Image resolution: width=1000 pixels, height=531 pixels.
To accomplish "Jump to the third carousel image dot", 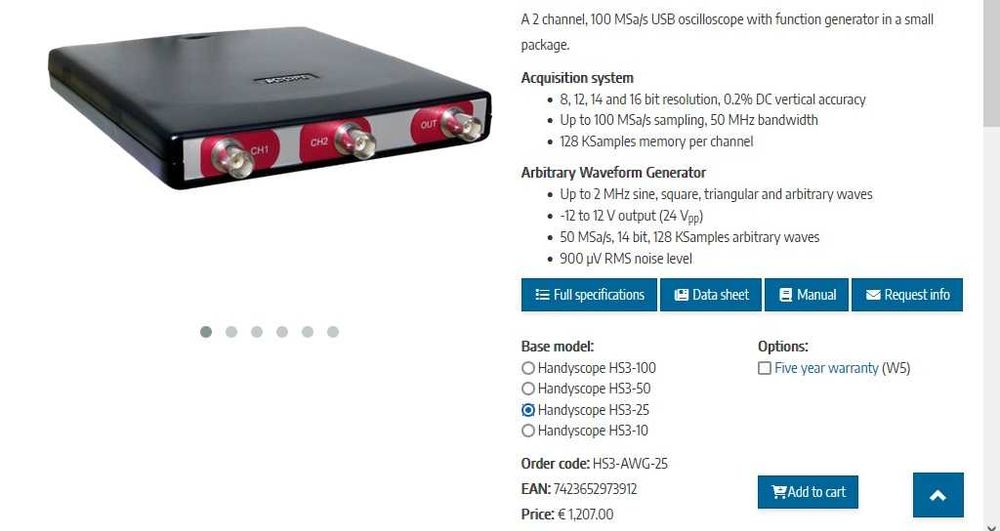I will point(256,331).
